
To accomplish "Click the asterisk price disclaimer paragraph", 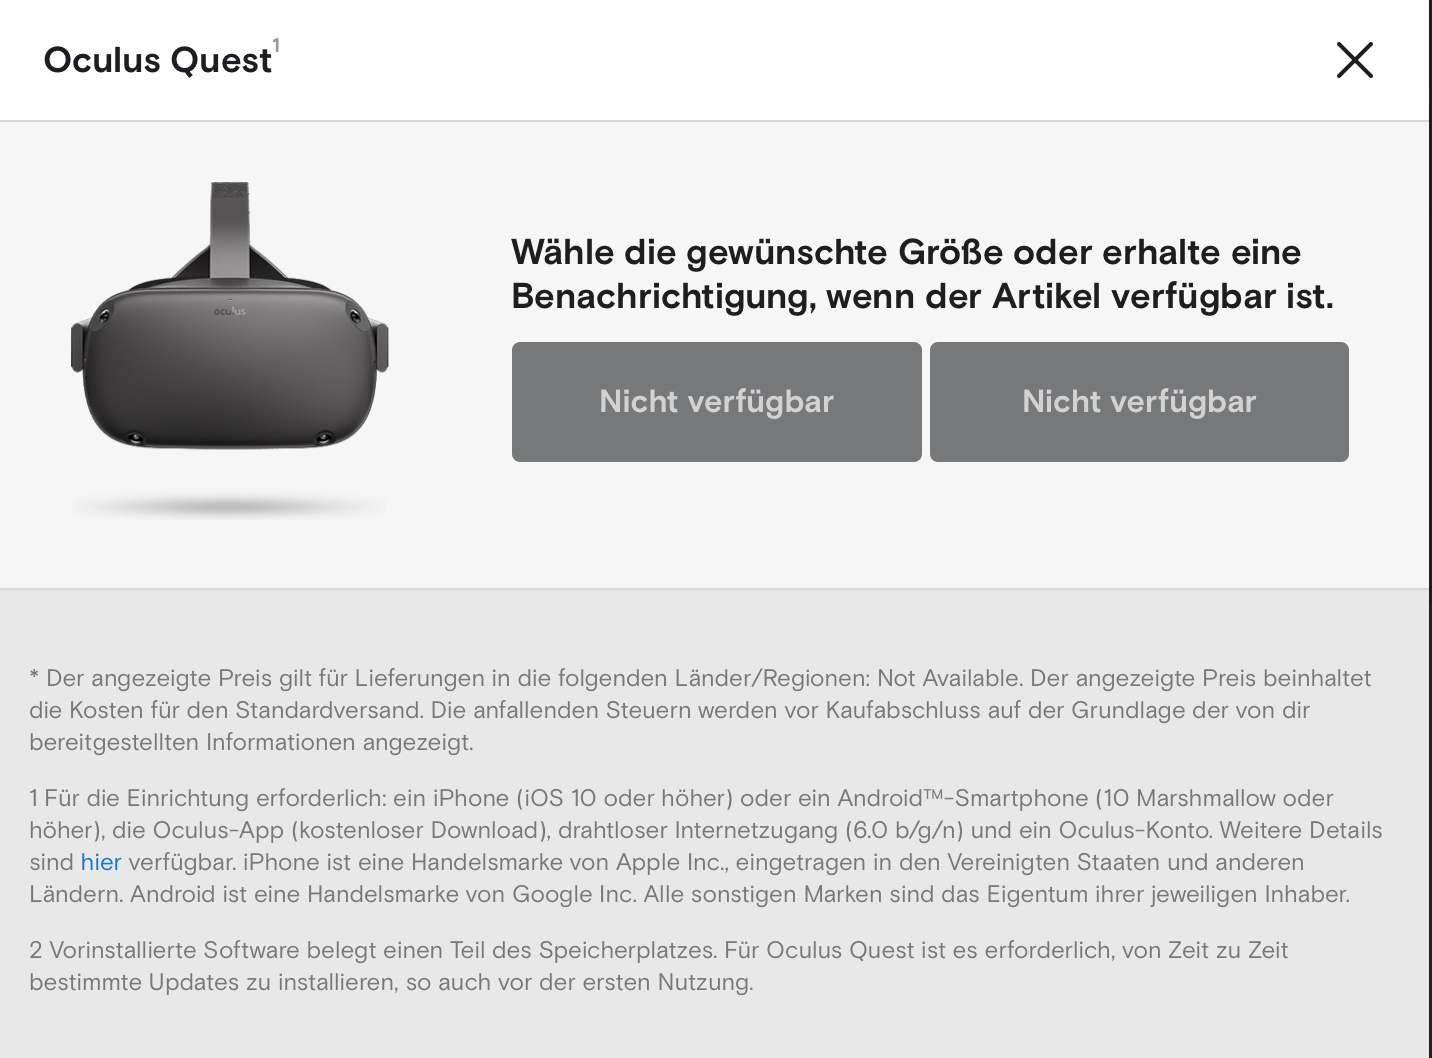I will point(700,710).
